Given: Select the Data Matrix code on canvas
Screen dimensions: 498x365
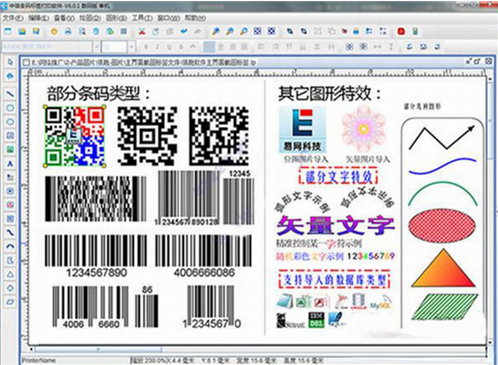Looking at the screenshot, I should click(219, 136).
